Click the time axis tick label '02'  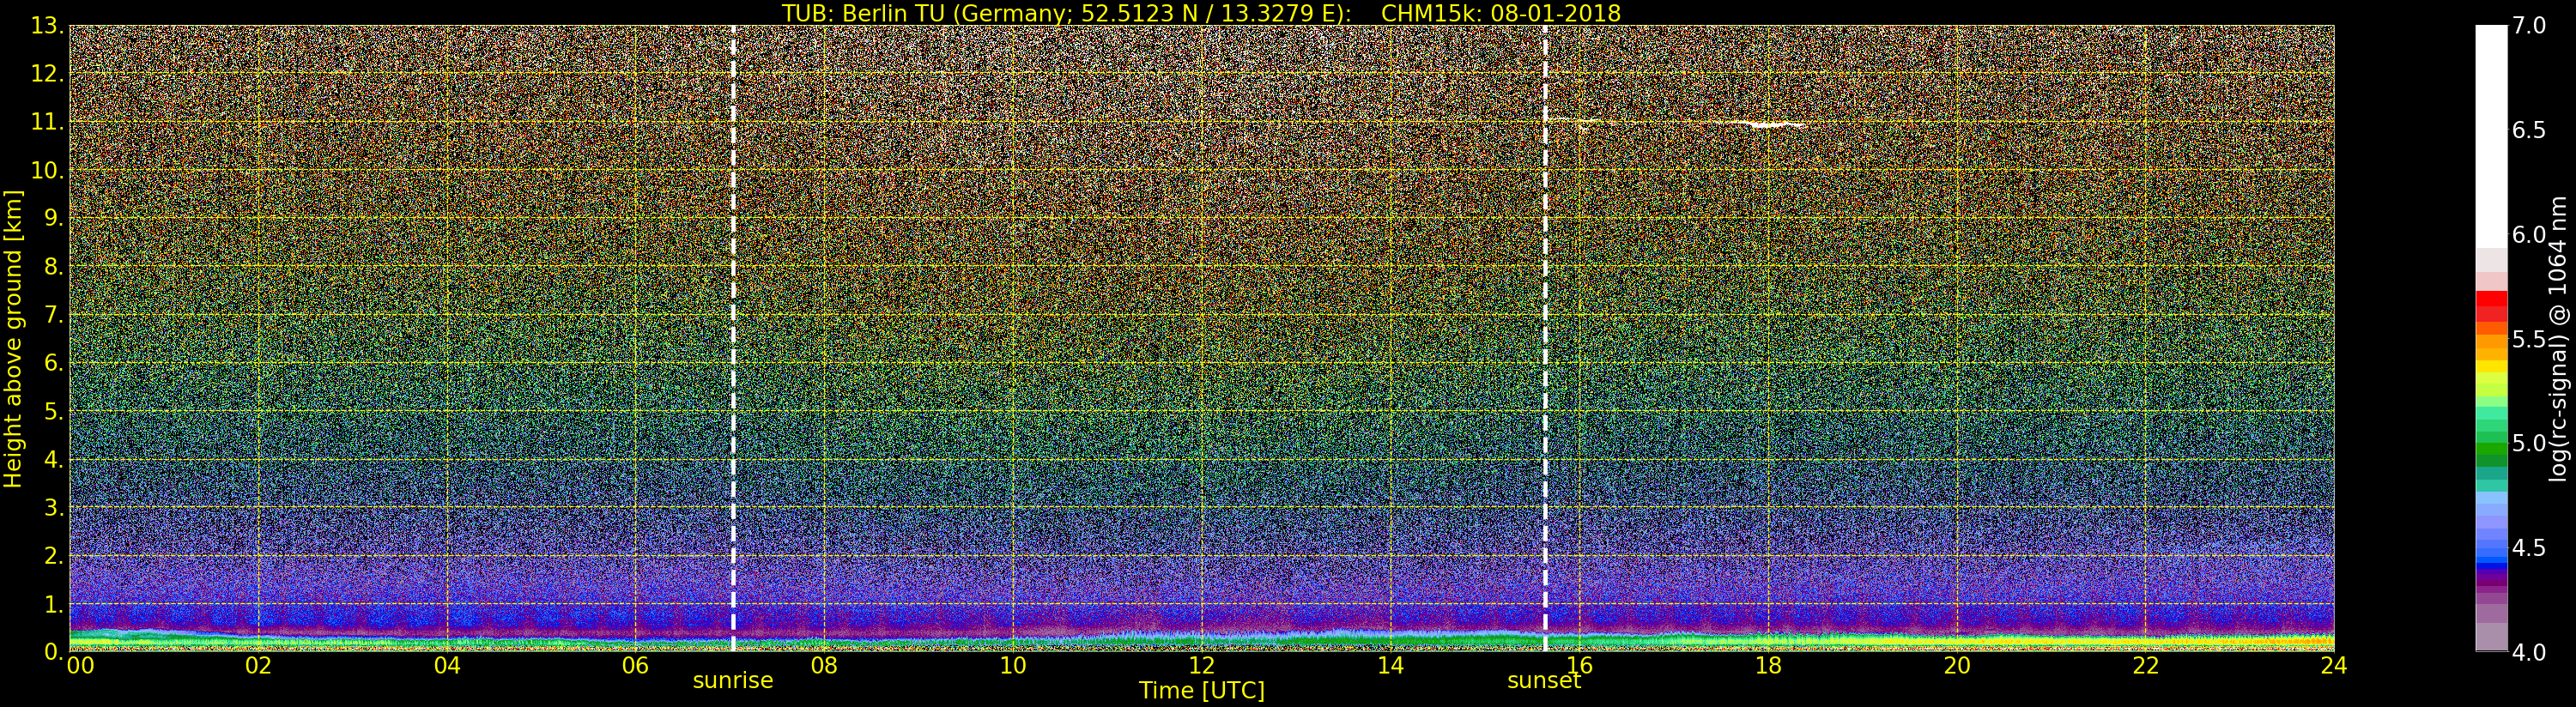pos(258,666)
